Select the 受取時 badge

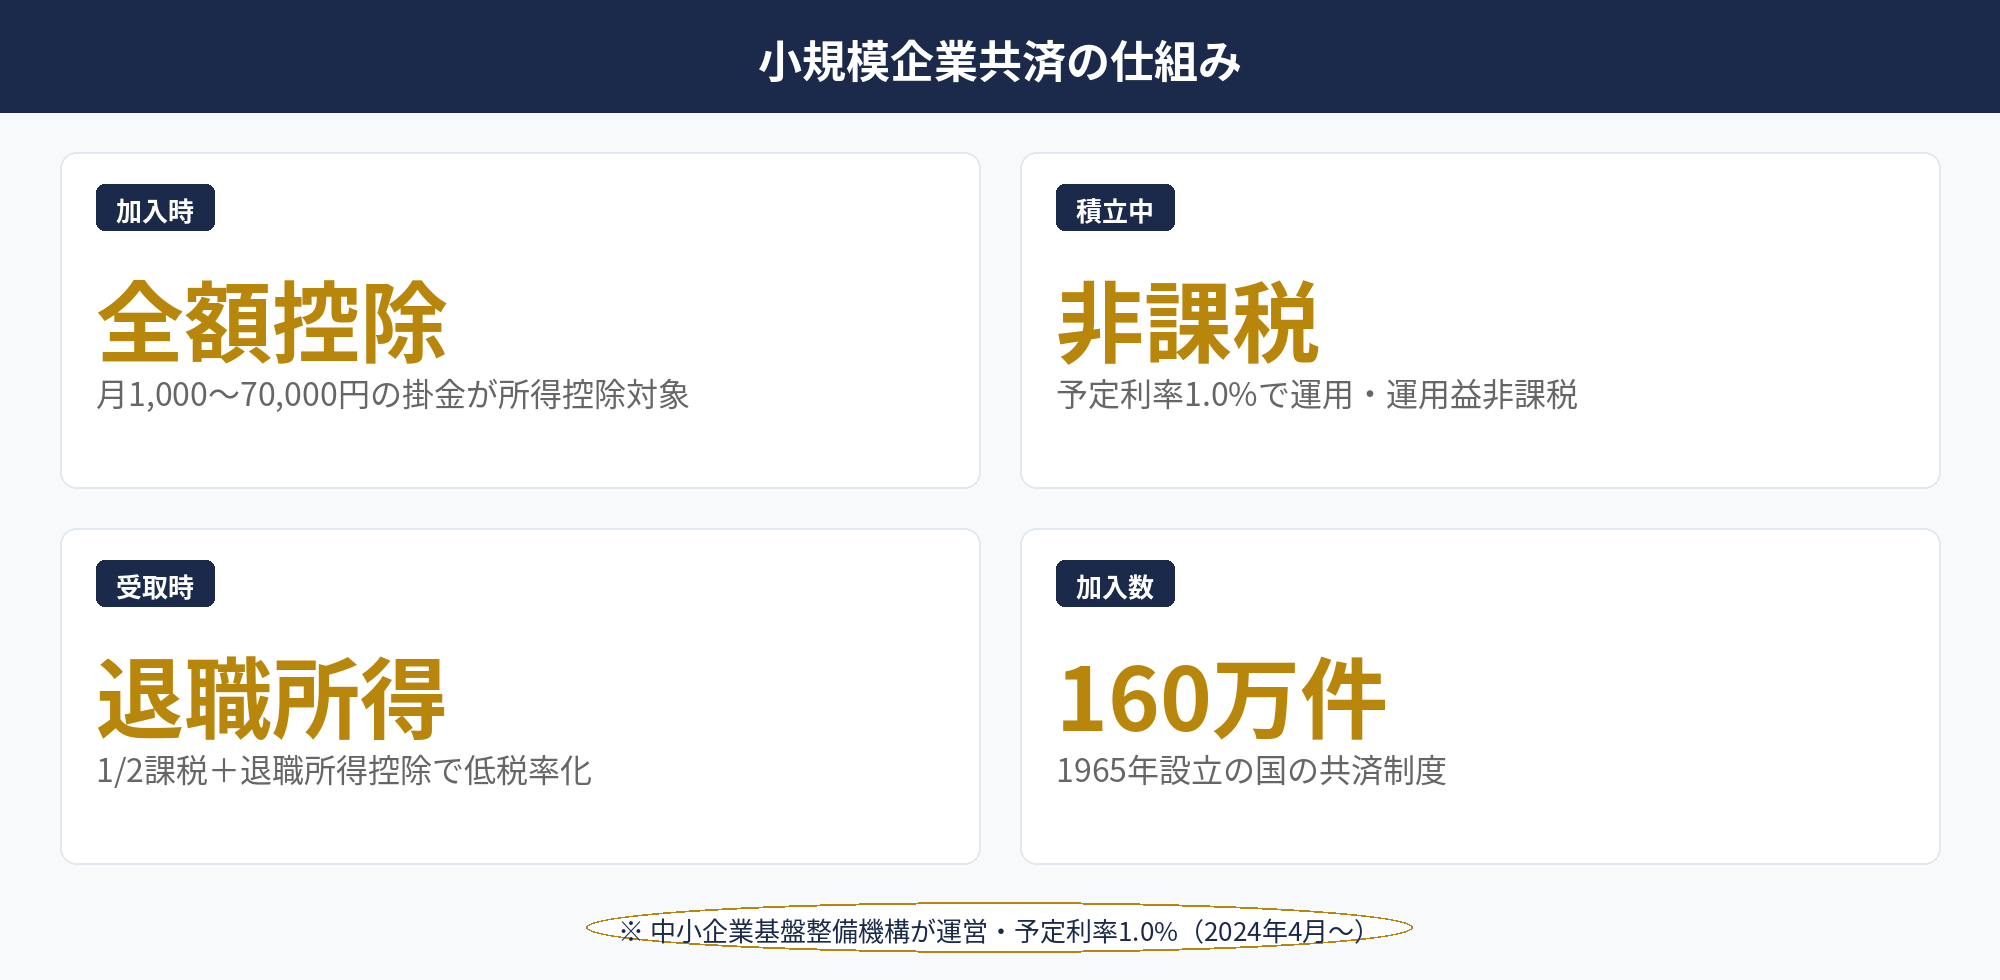[156, 585]
